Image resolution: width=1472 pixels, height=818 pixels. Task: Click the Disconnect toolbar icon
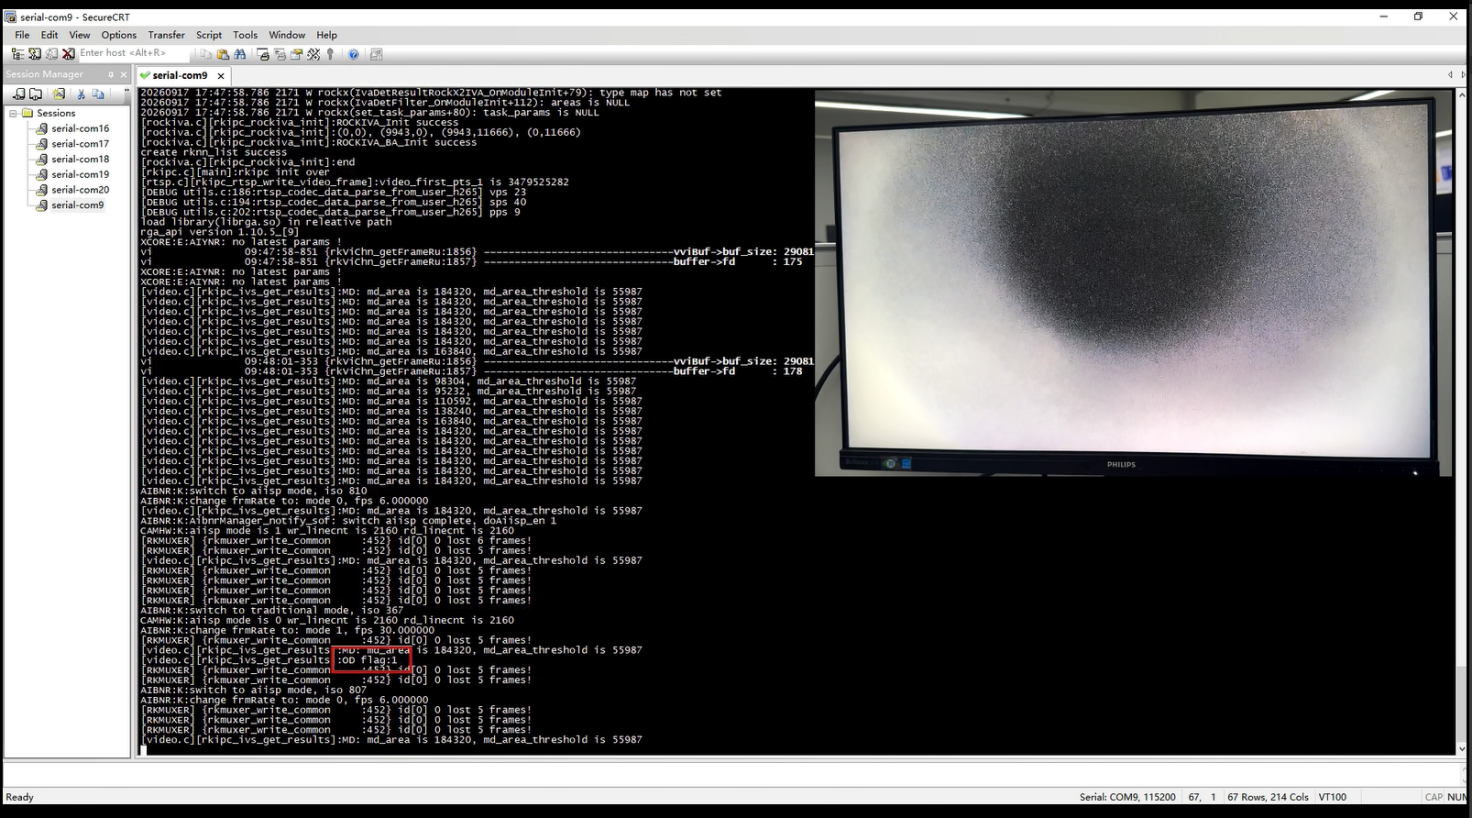[x=68, y=54]
